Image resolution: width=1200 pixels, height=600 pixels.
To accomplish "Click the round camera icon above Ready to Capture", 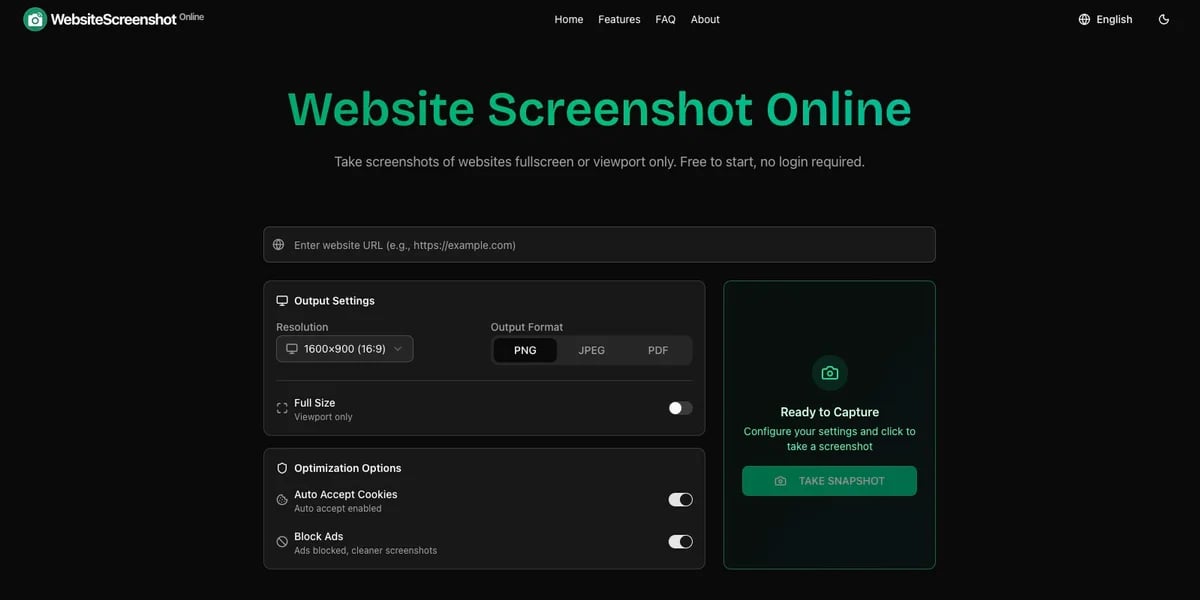I will pyautogui.click(x=829, y=373).
